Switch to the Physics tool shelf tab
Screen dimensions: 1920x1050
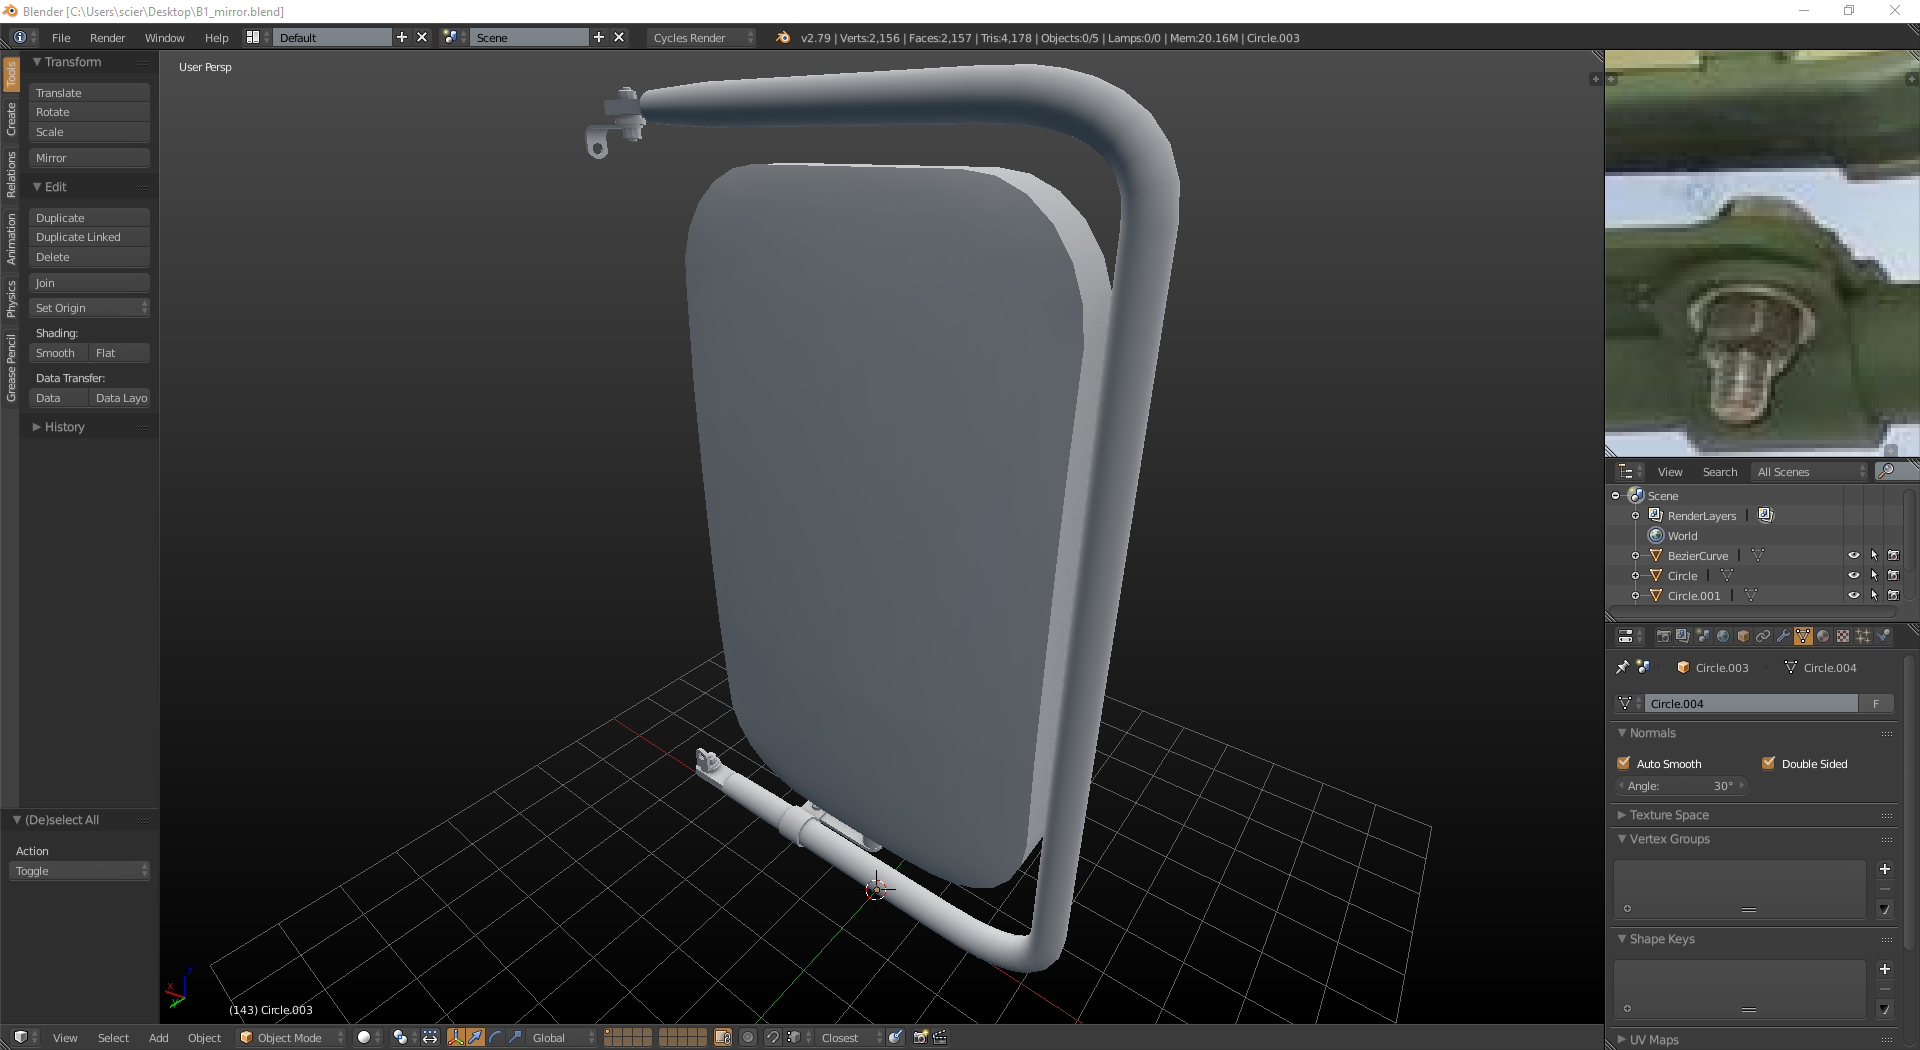pos(11,298)
